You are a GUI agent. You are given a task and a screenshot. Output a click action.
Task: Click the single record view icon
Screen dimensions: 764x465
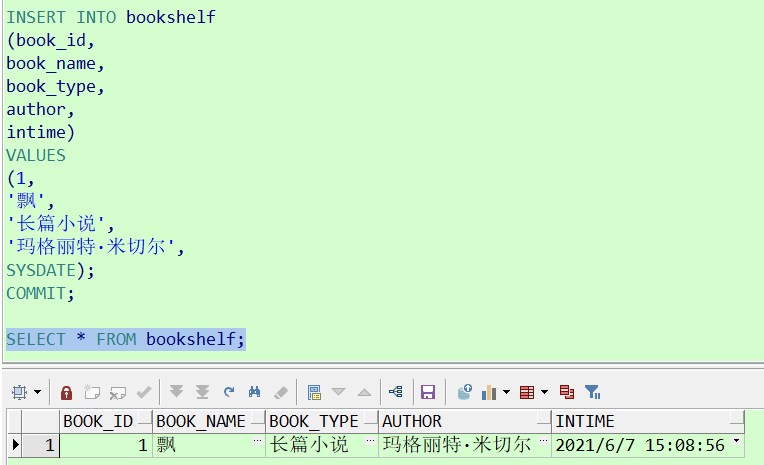314,392
